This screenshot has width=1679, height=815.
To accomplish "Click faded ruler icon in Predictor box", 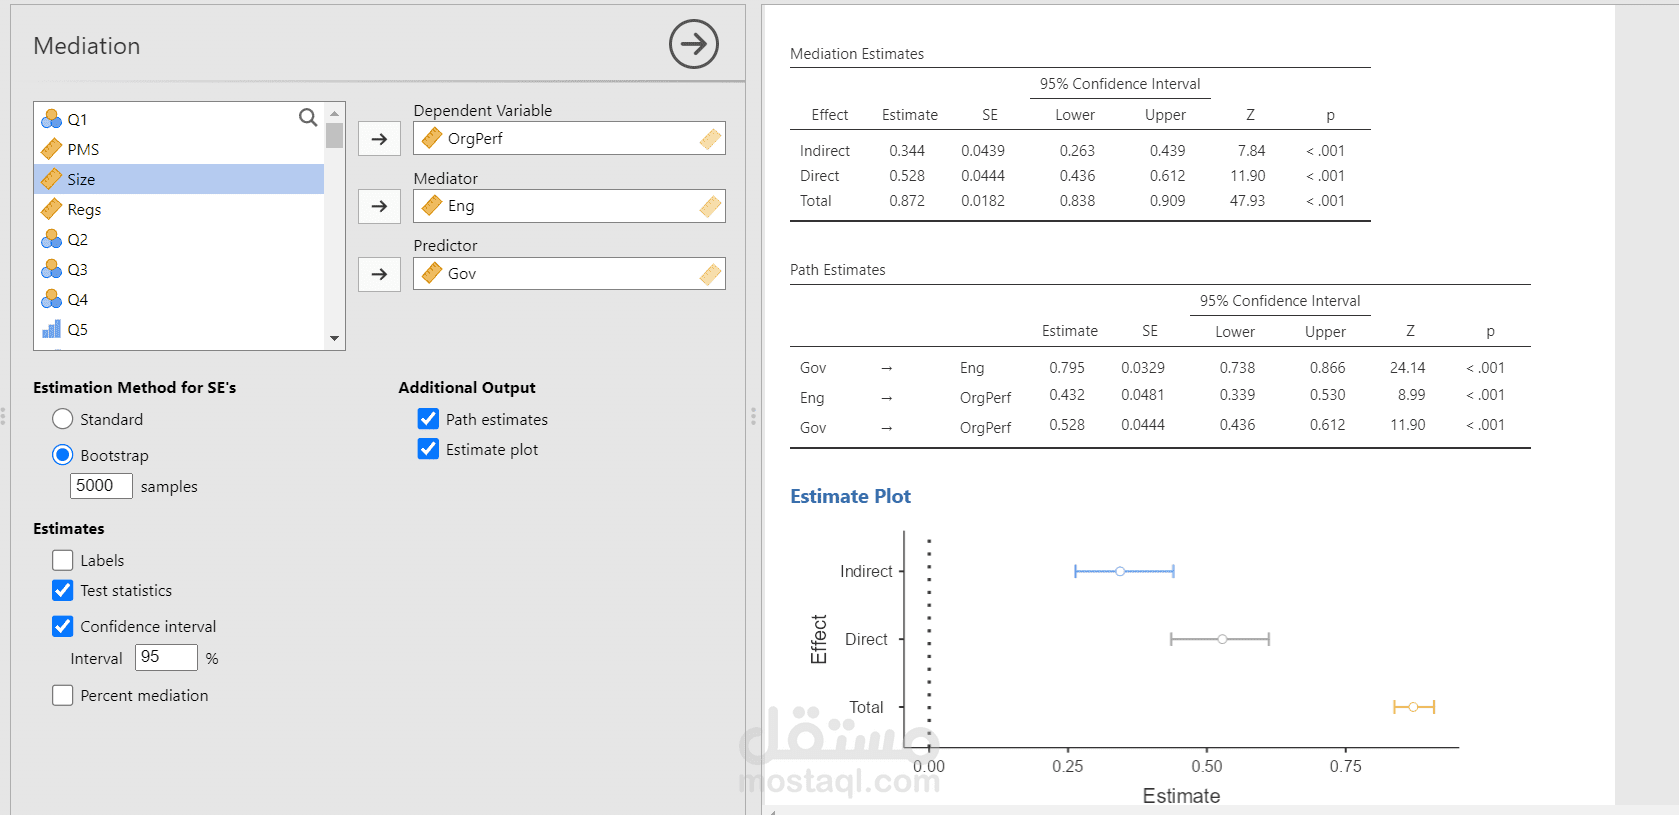I will [x=710, y=274].
